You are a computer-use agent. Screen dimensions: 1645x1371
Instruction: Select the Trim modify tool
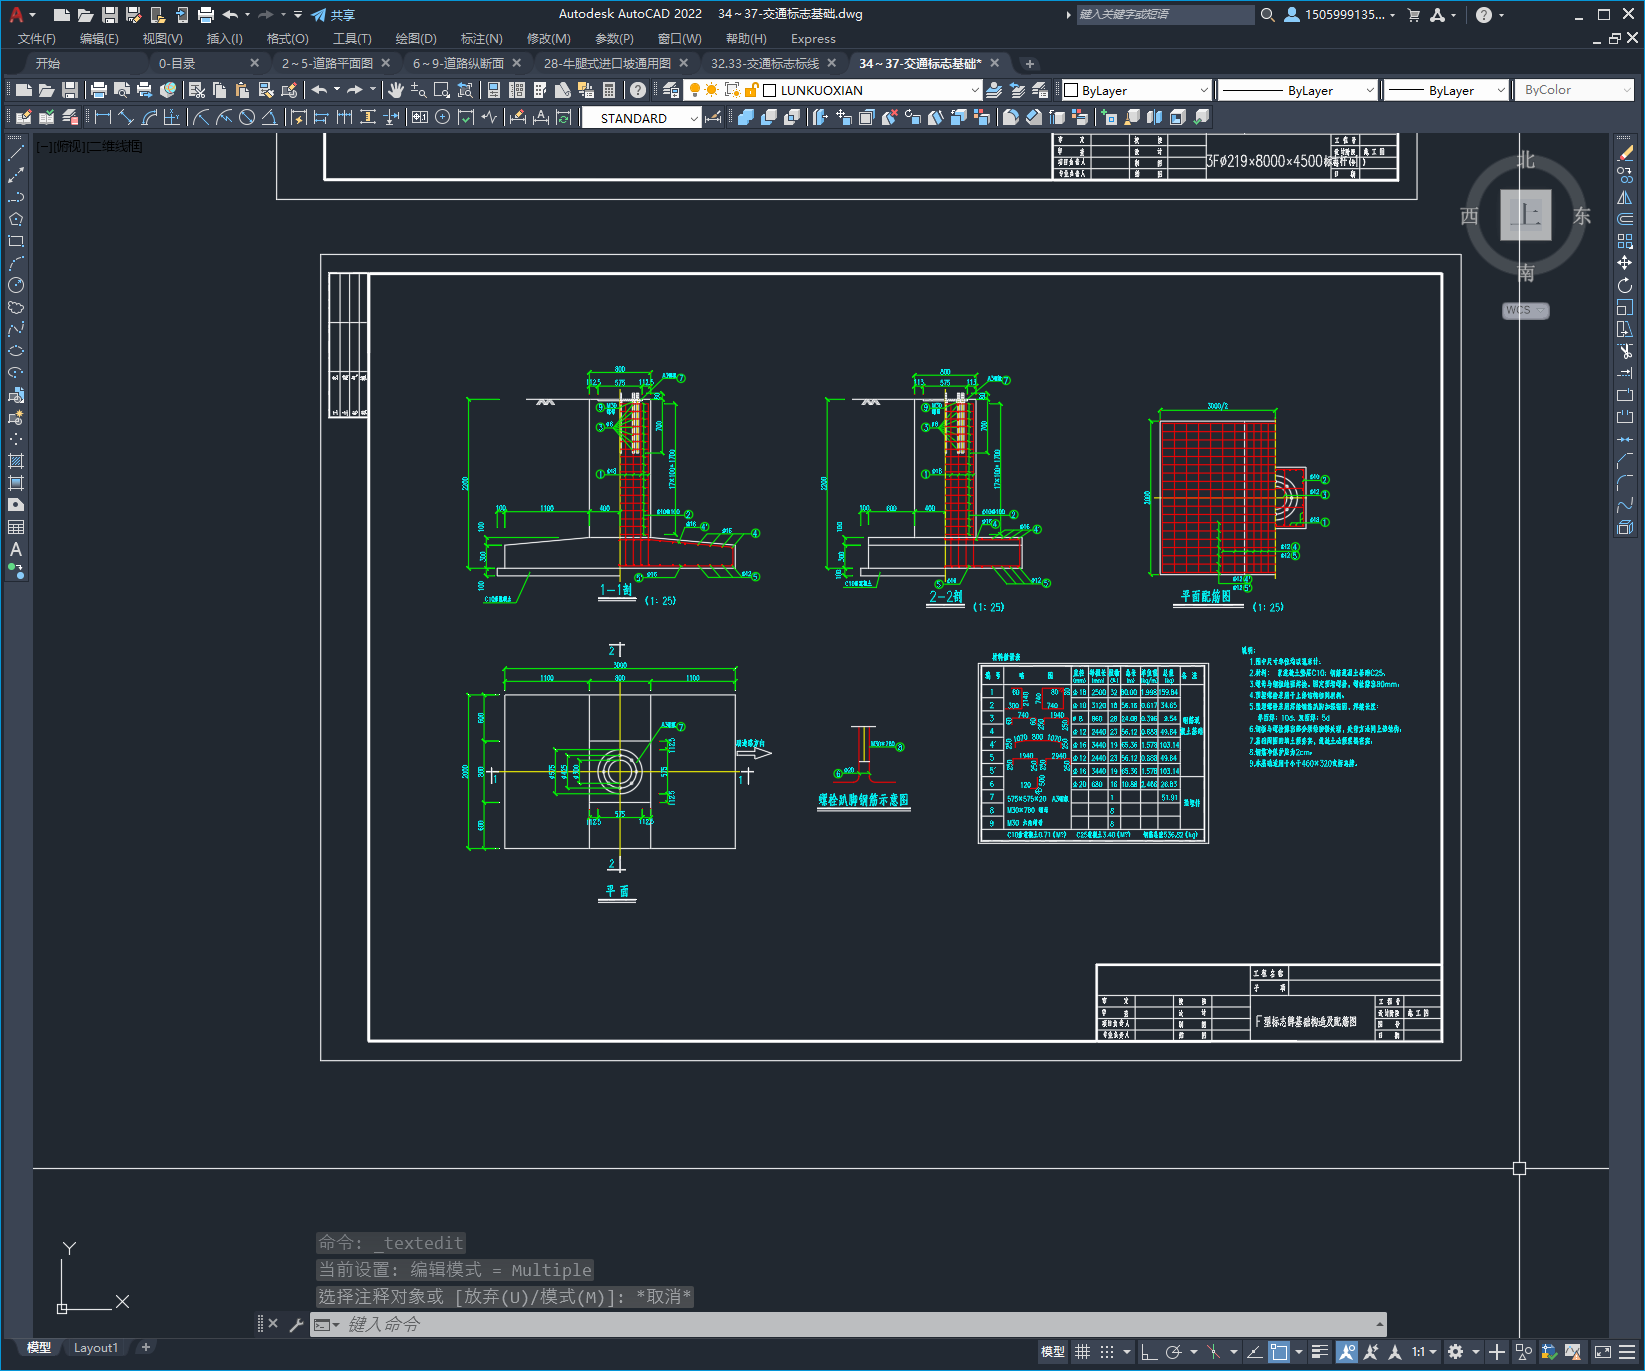pos(1625,351)
